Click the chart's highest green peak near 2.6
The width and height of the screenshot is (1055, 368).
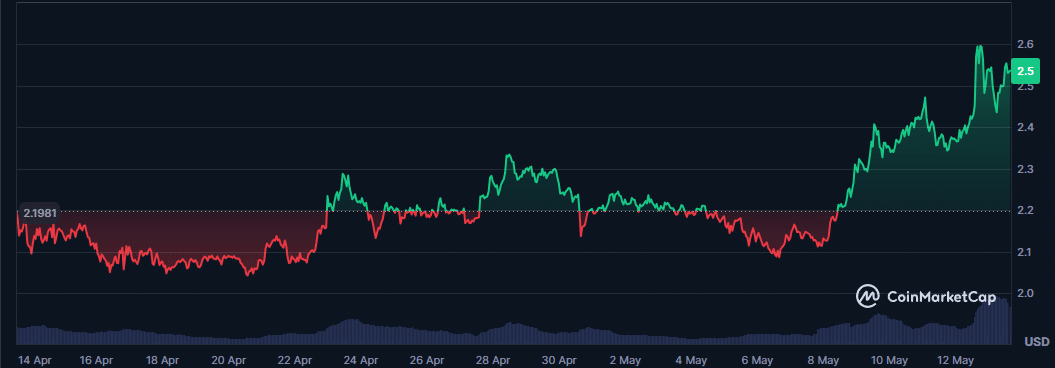[979, 47]
